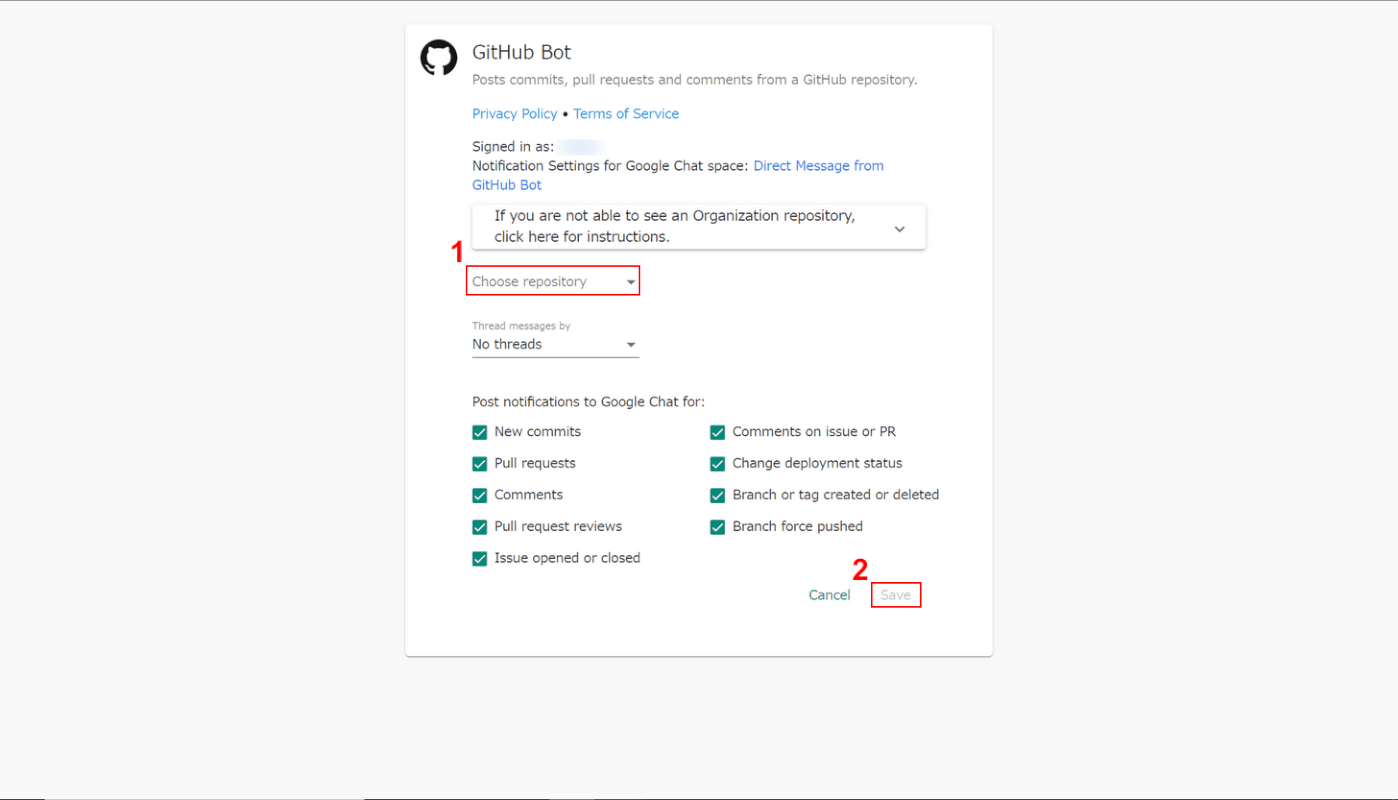1398x800 pixels.
Task: Click the chevron on the instructions panel
Action: 900,229
